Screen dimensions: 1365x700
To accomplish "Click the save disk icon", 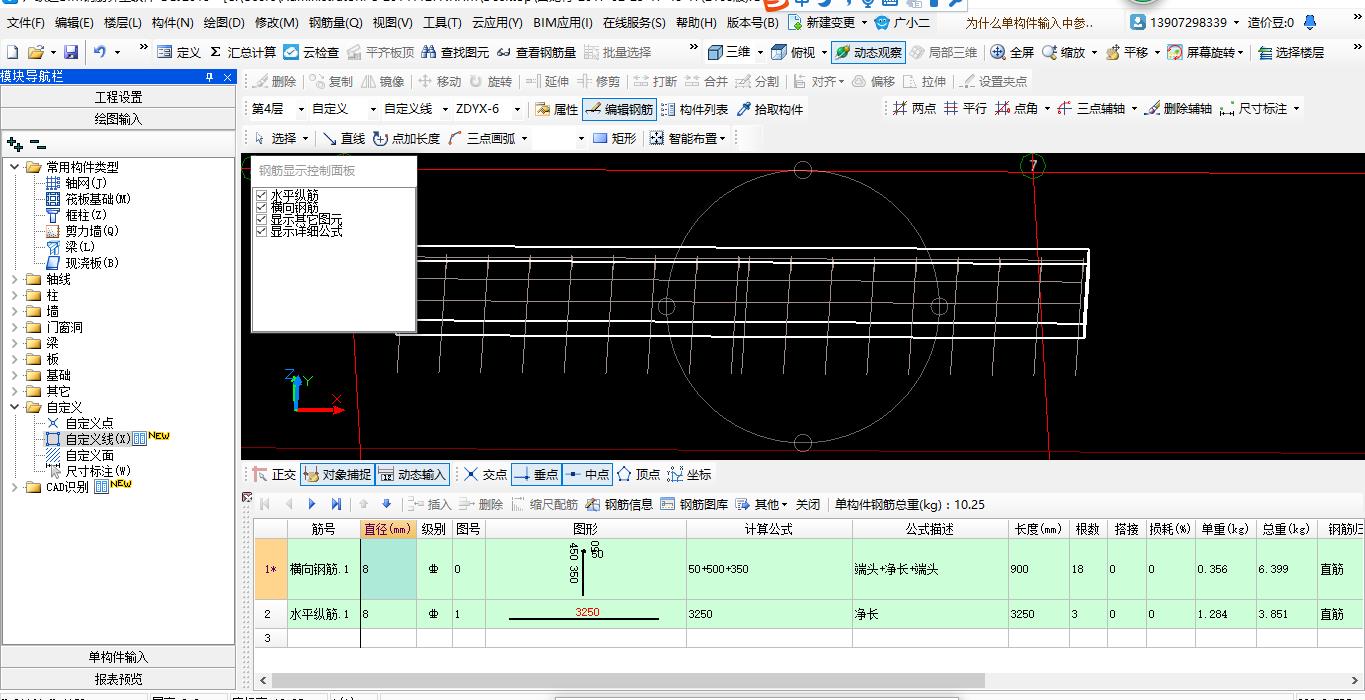I will (71, 52).
